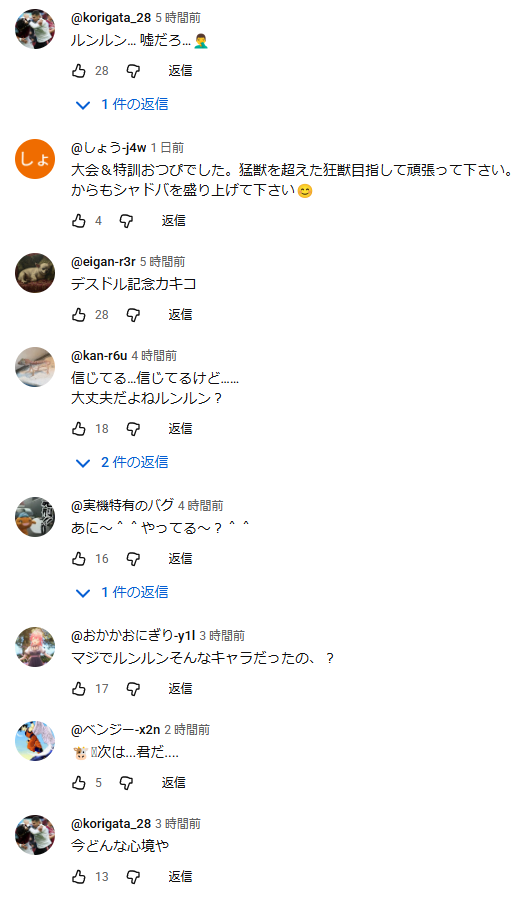Click eigan-r3r's profile picture
The height and width of the screenshot is (899, 516).
pyautogui.click(x=35, y=273)
